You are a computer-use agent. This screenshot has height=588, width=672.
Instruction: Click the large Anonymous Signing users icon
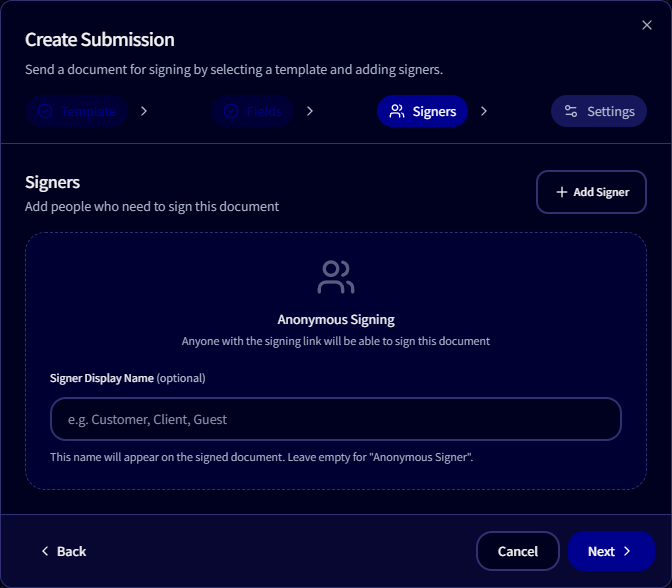(336, 277)
